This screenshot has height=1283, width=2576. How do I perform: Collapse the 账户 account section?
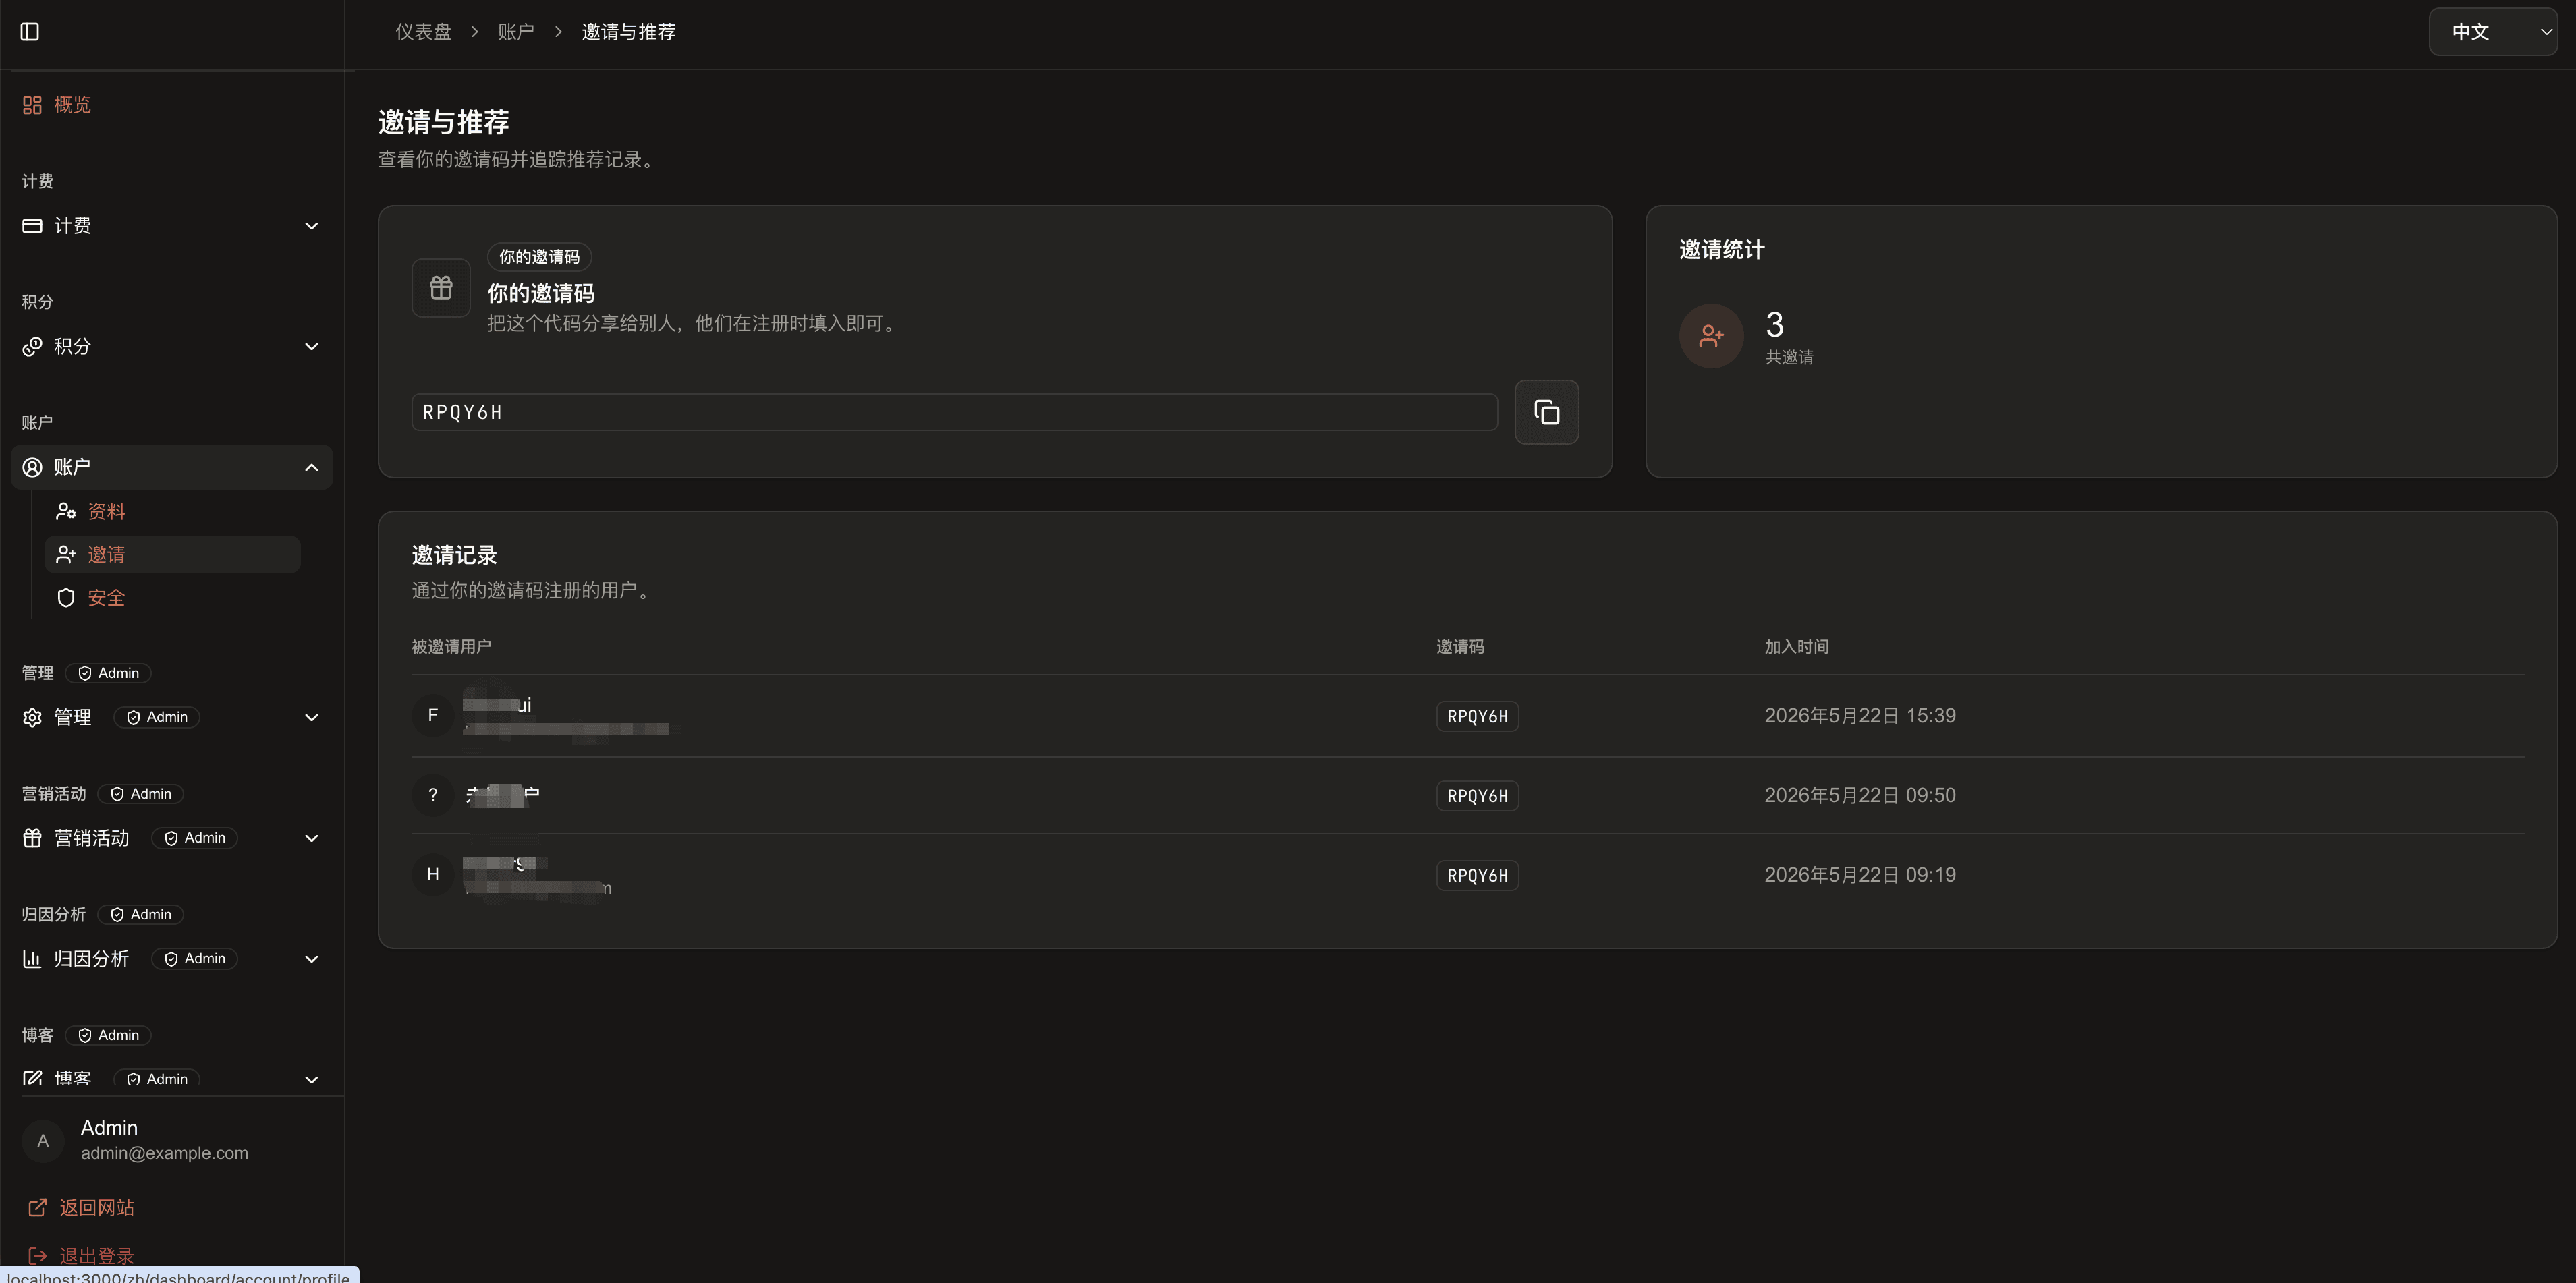tap(172, 467)
